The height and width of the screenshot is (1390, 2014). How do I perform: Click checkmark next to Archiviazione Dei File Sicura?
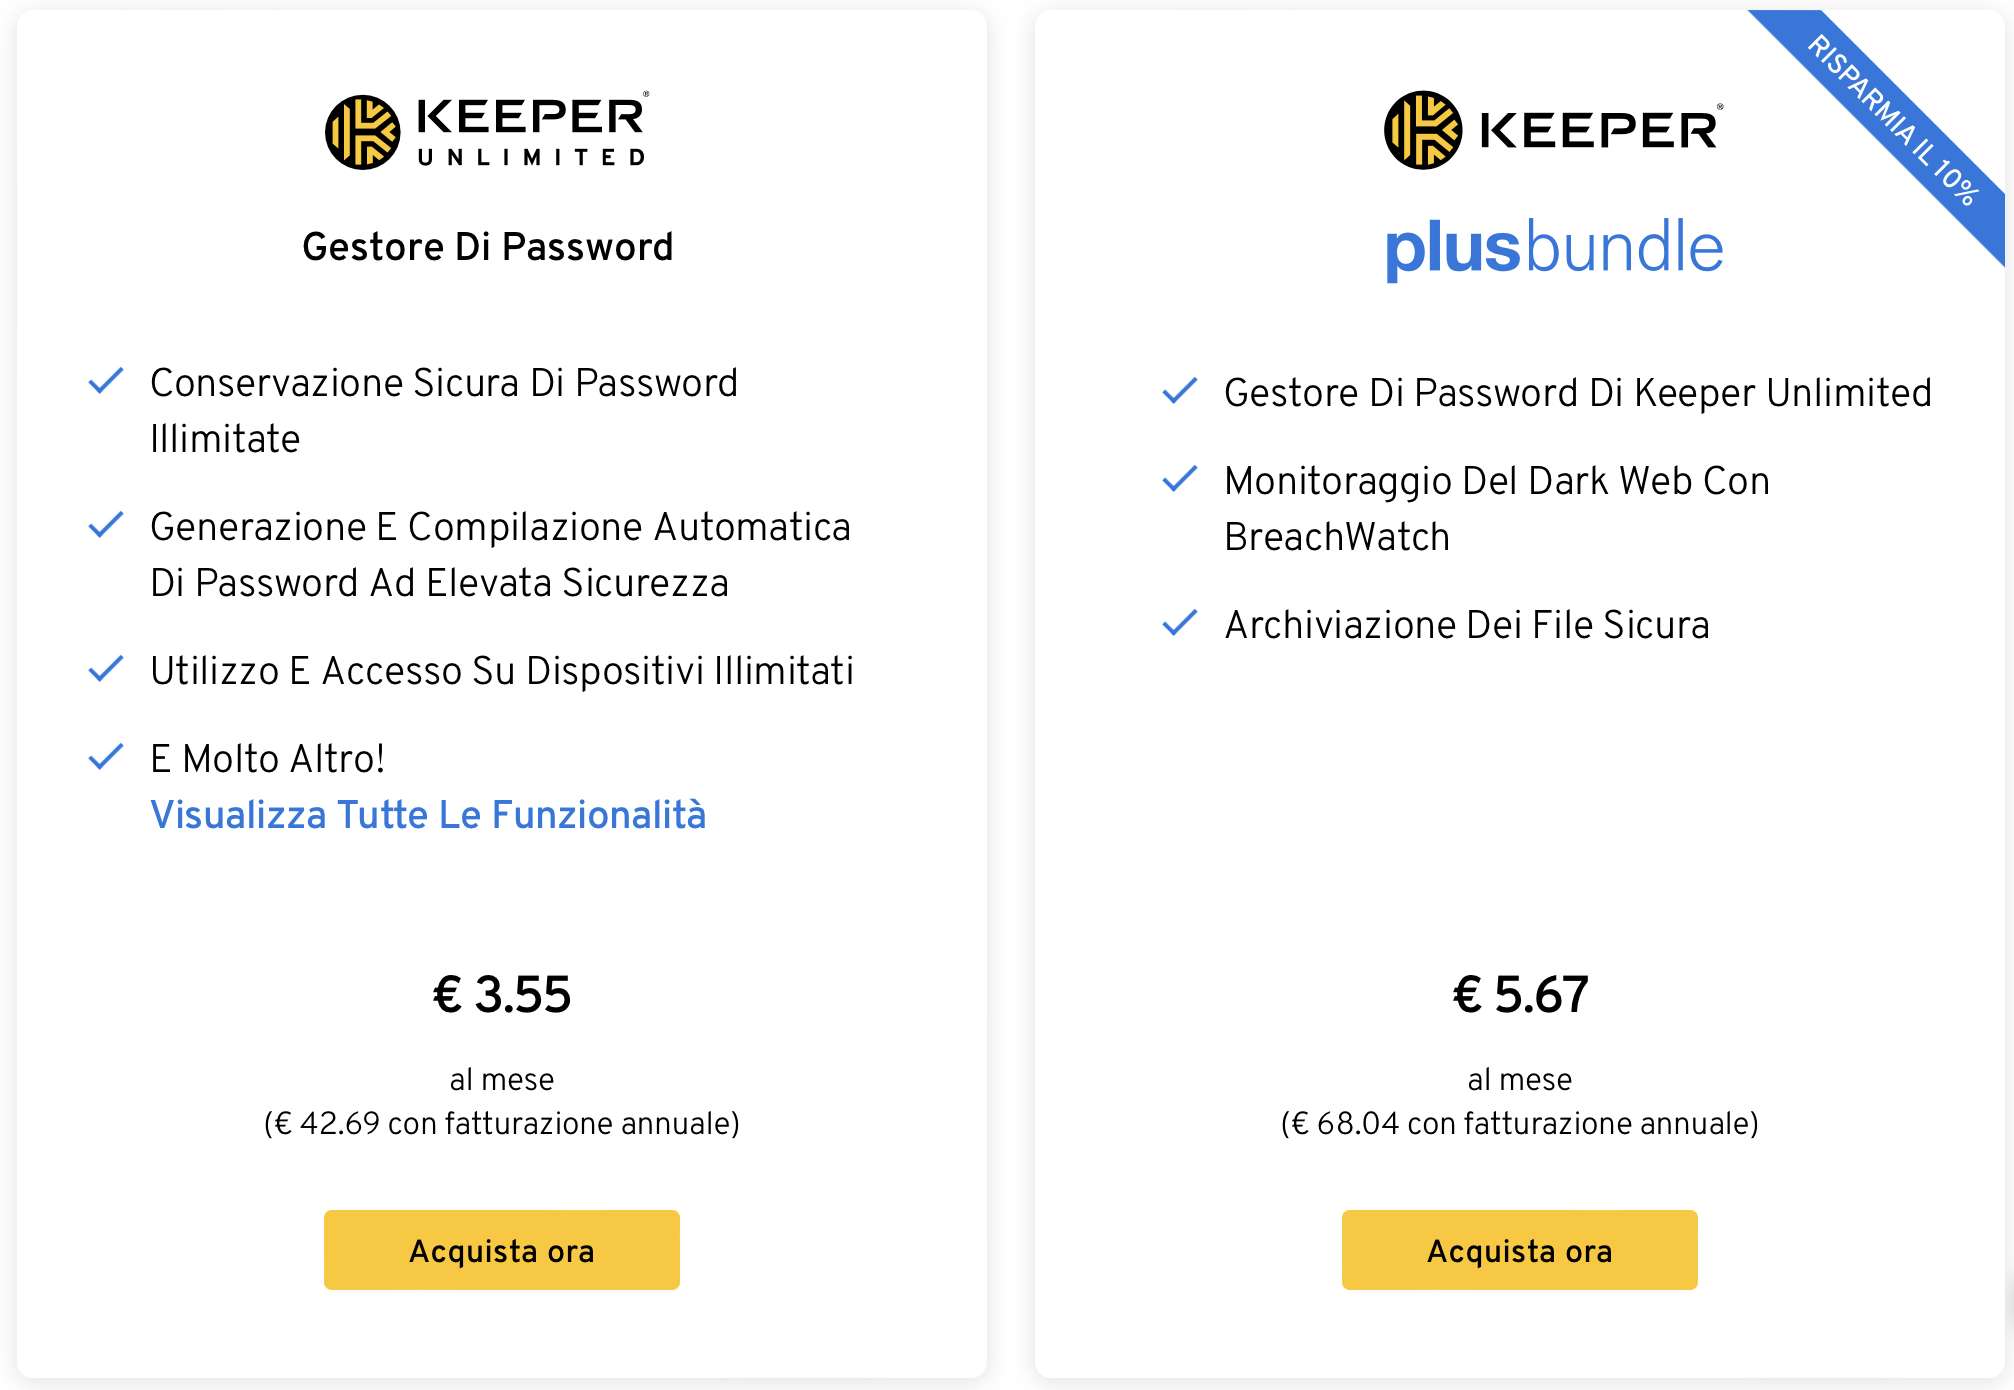1180,623
